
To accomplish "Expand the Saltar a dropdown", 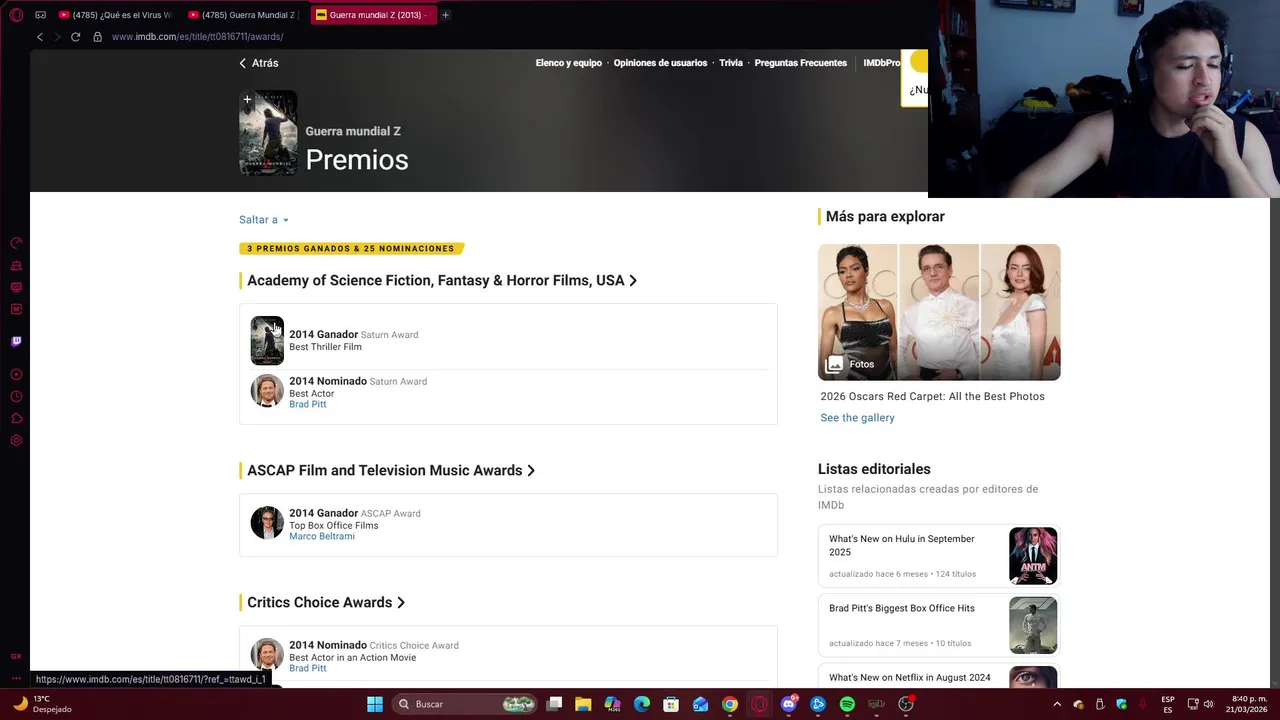I will point(264,220).
